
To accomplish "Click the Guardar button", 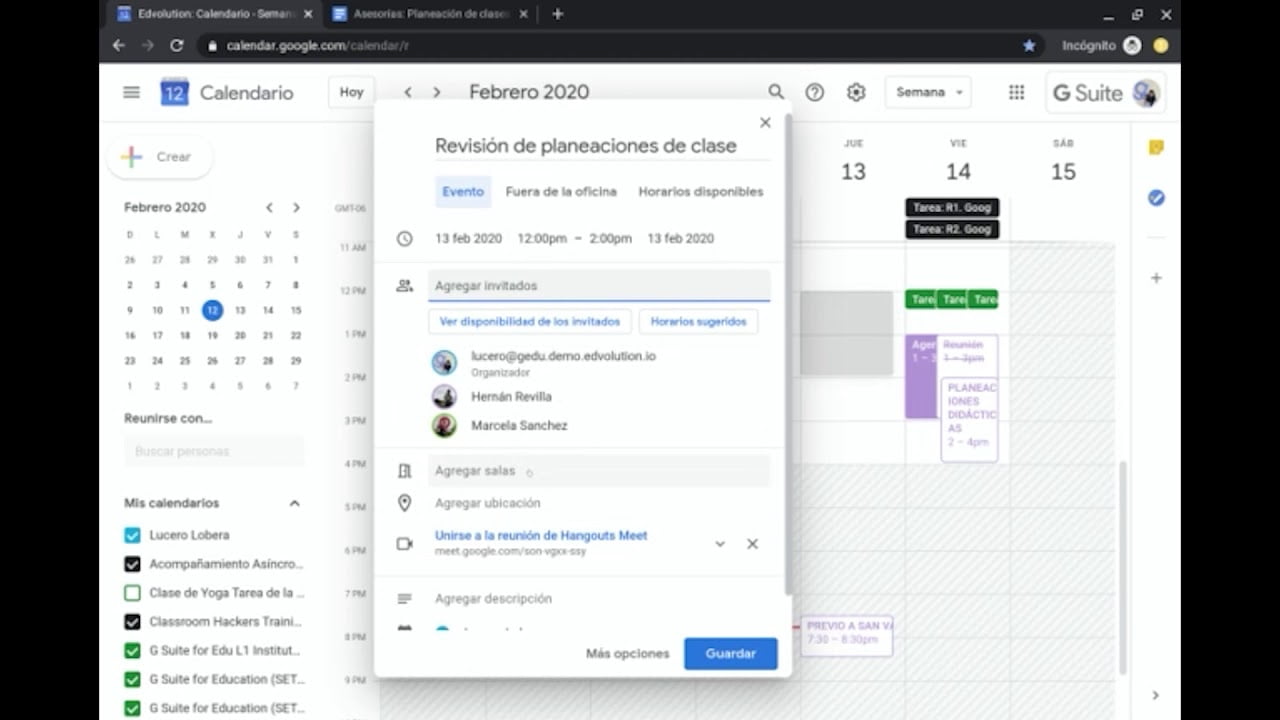I will point(731,653).
